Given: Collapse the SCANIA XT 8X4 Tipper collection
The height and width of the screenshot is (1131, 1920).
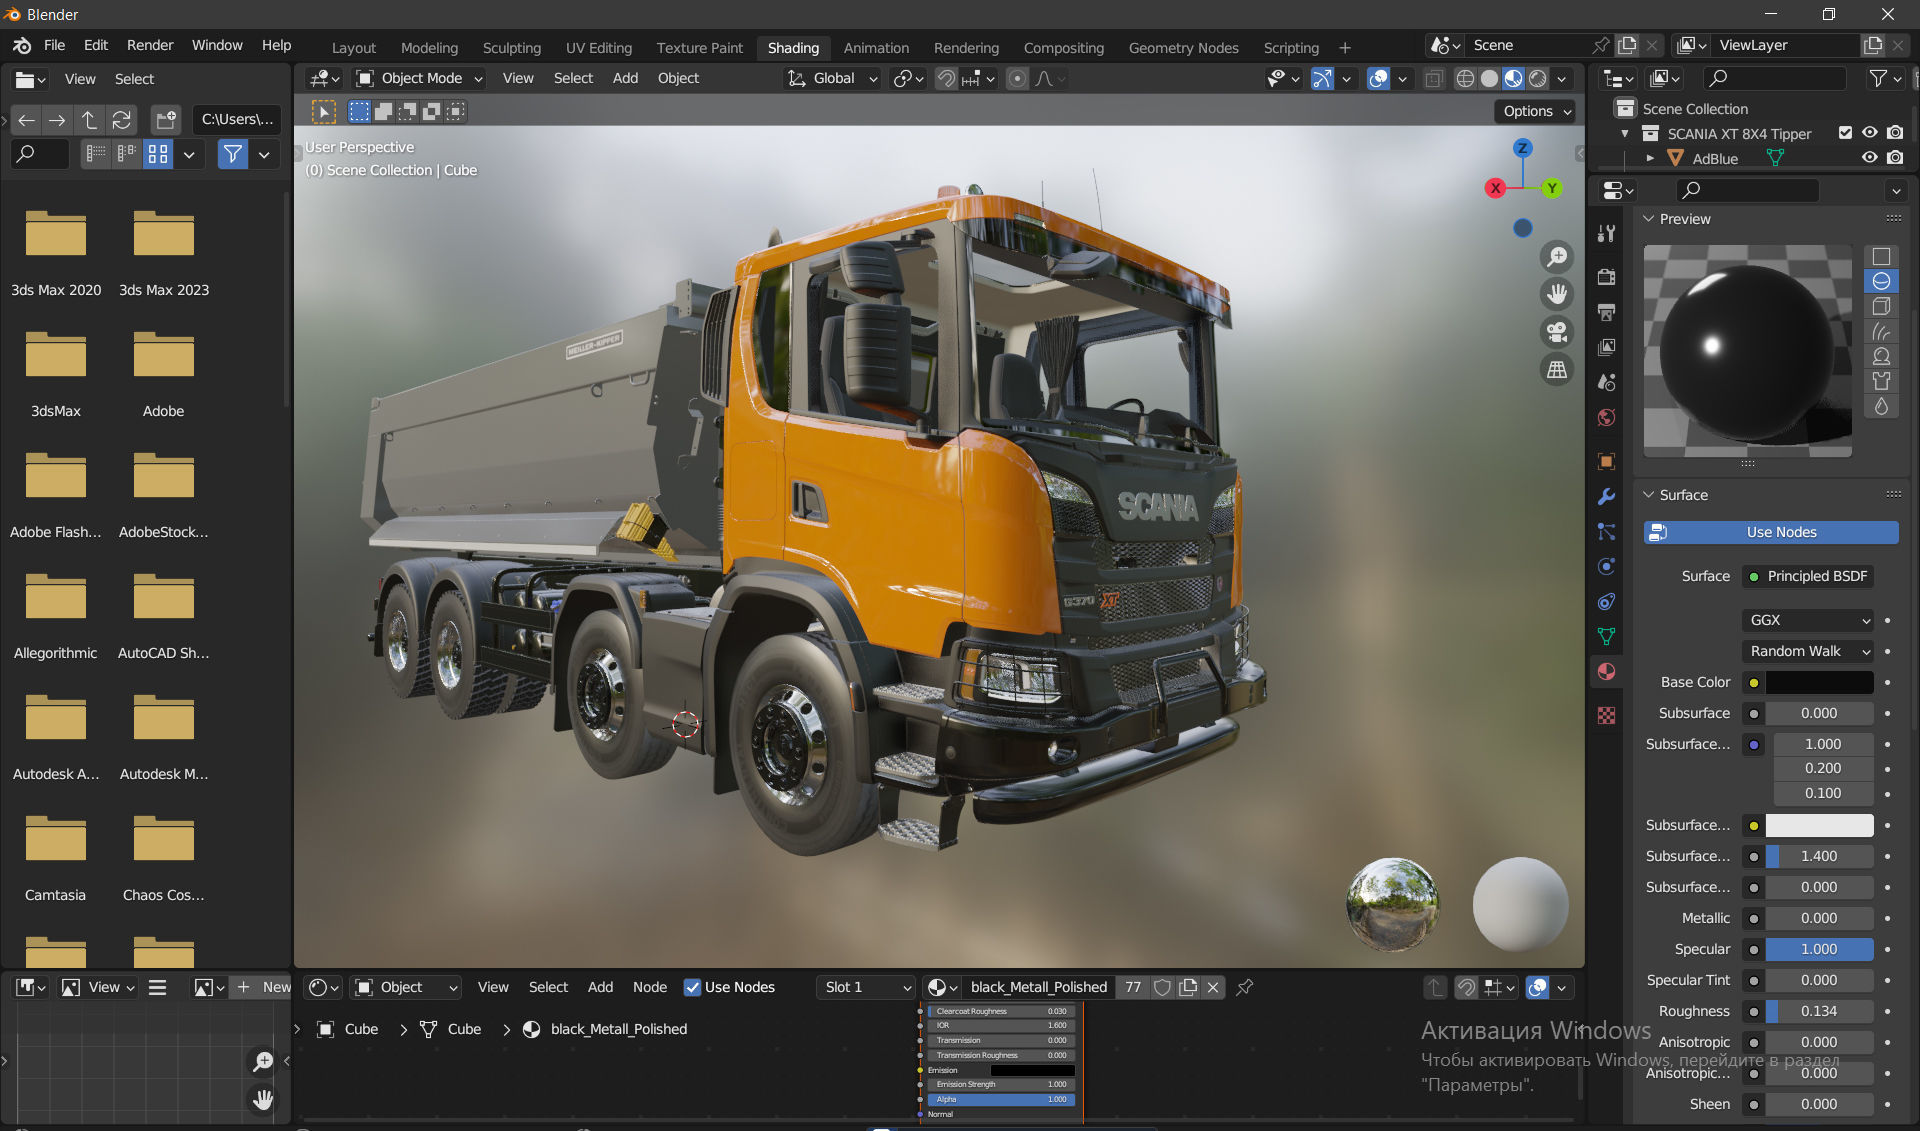Looking at the screenshot, I should tap(1625, 133).
